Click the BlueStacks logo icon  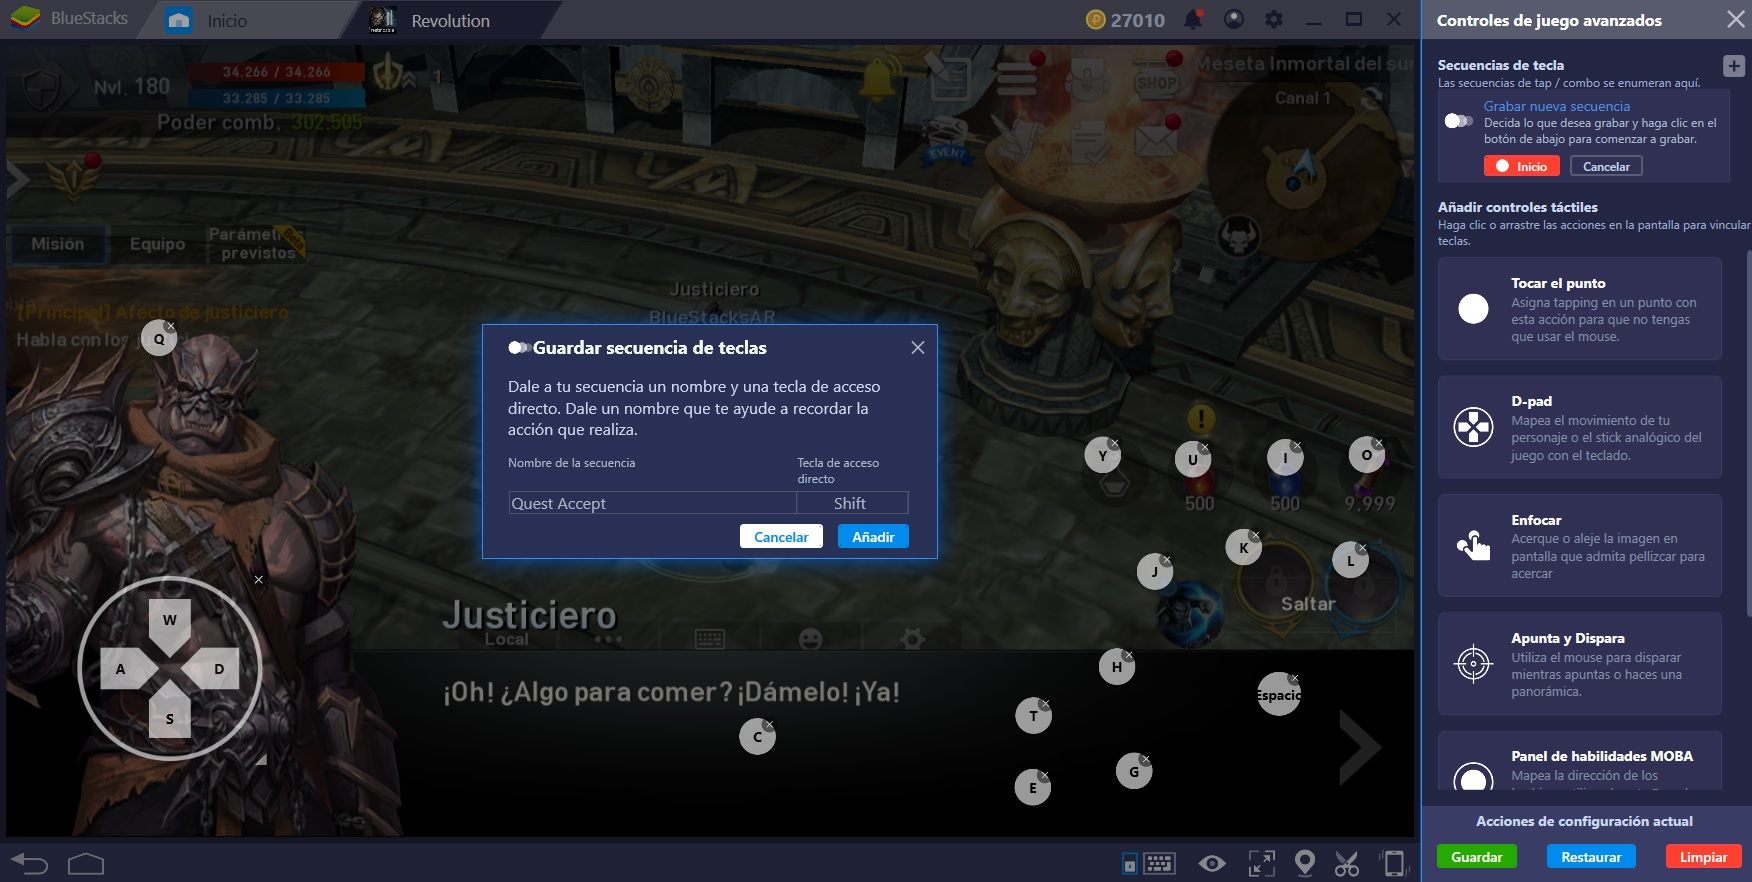pos(25,19)
